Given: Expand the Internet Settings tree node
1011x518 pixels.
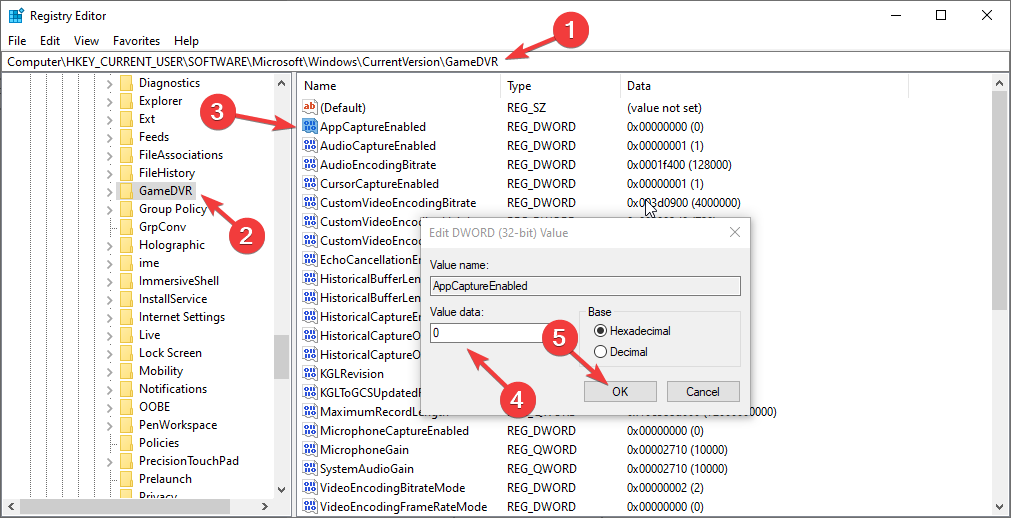Looking at the screenshot, I should click(109, 317).
